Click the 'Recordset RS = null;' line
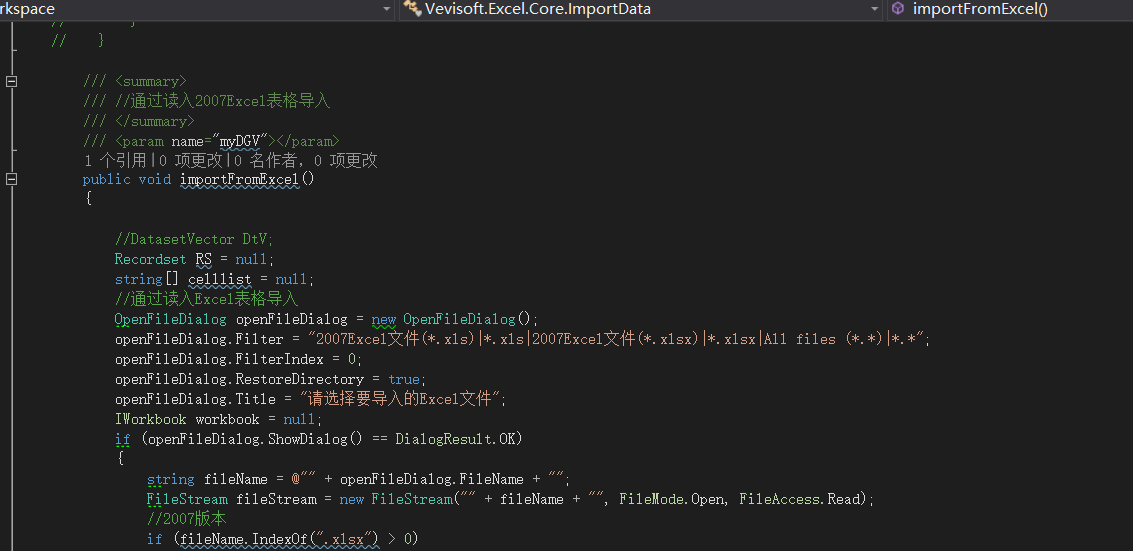The height and width of the screenshot is (551, 1133). tap(194, 259)
